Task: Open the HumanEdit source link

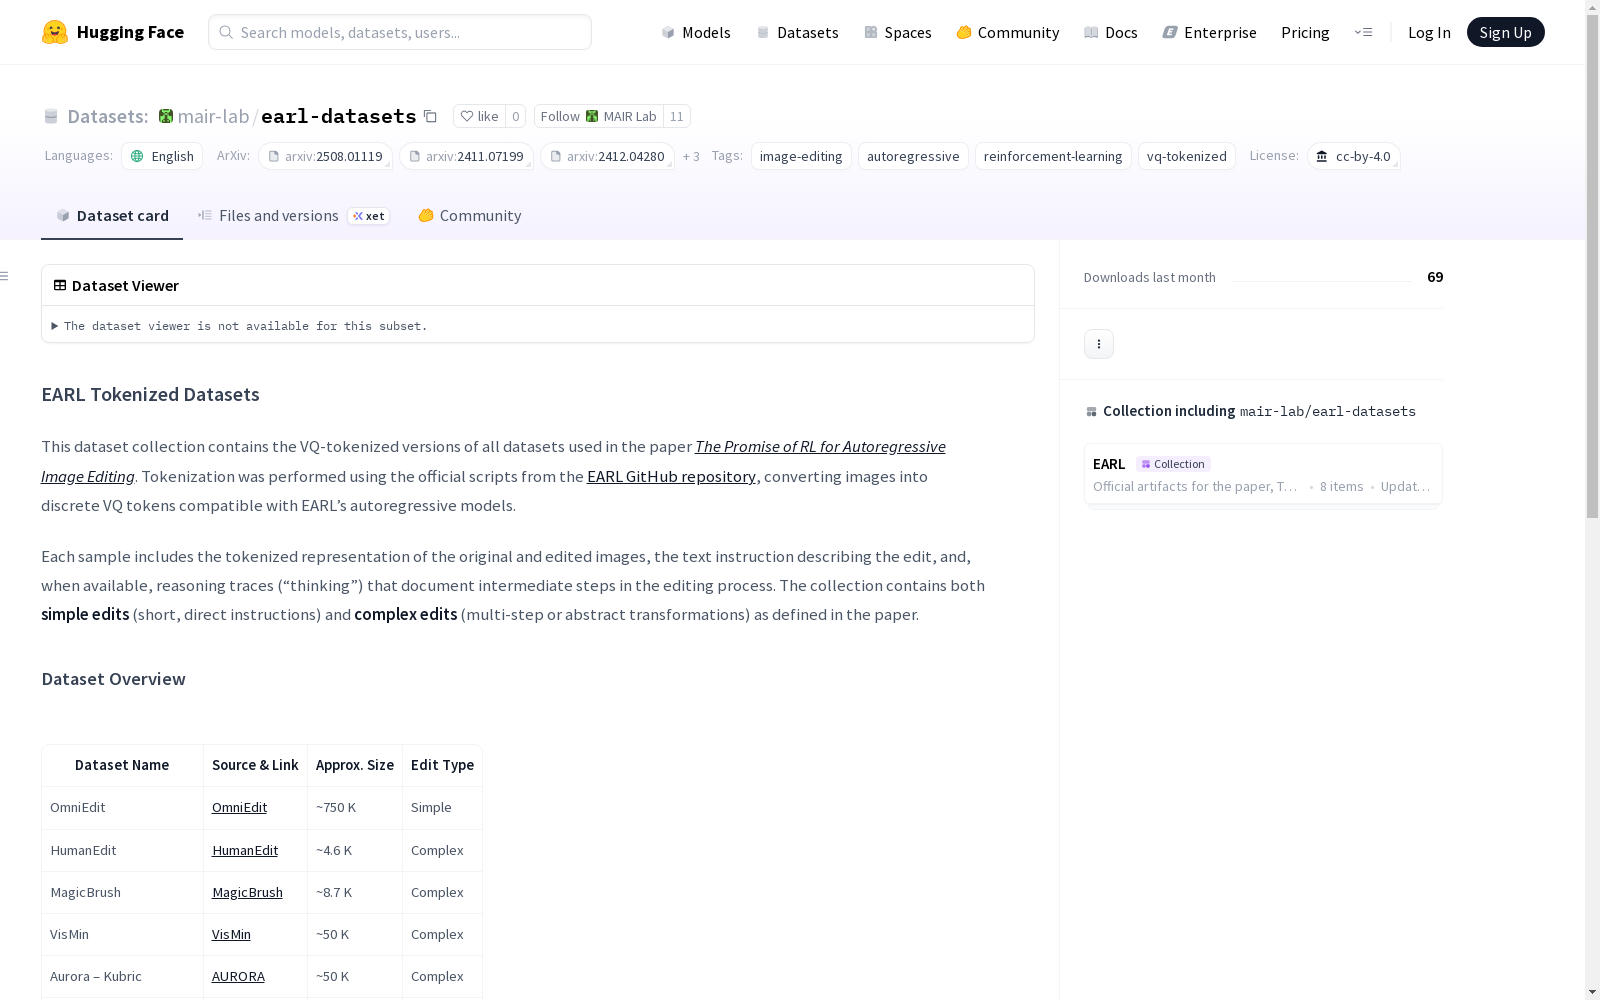Action: pyautogui.click(x=245, y=850)
